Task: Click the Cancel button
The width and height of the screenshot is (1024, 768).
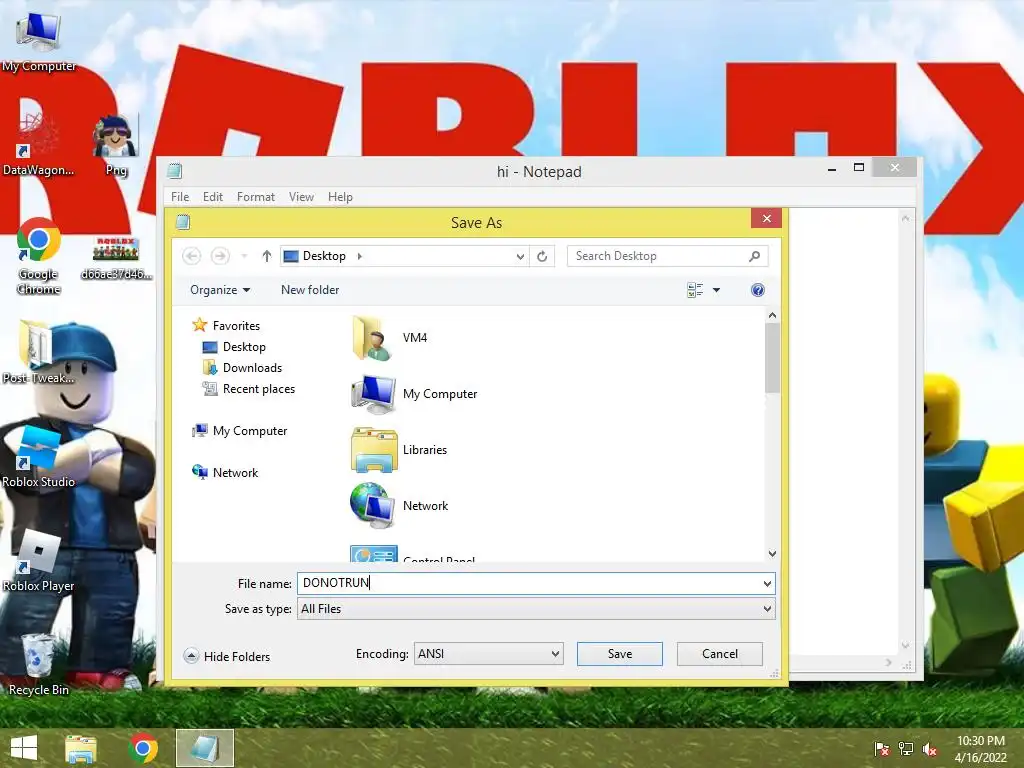Action: [x=720, y=654]
